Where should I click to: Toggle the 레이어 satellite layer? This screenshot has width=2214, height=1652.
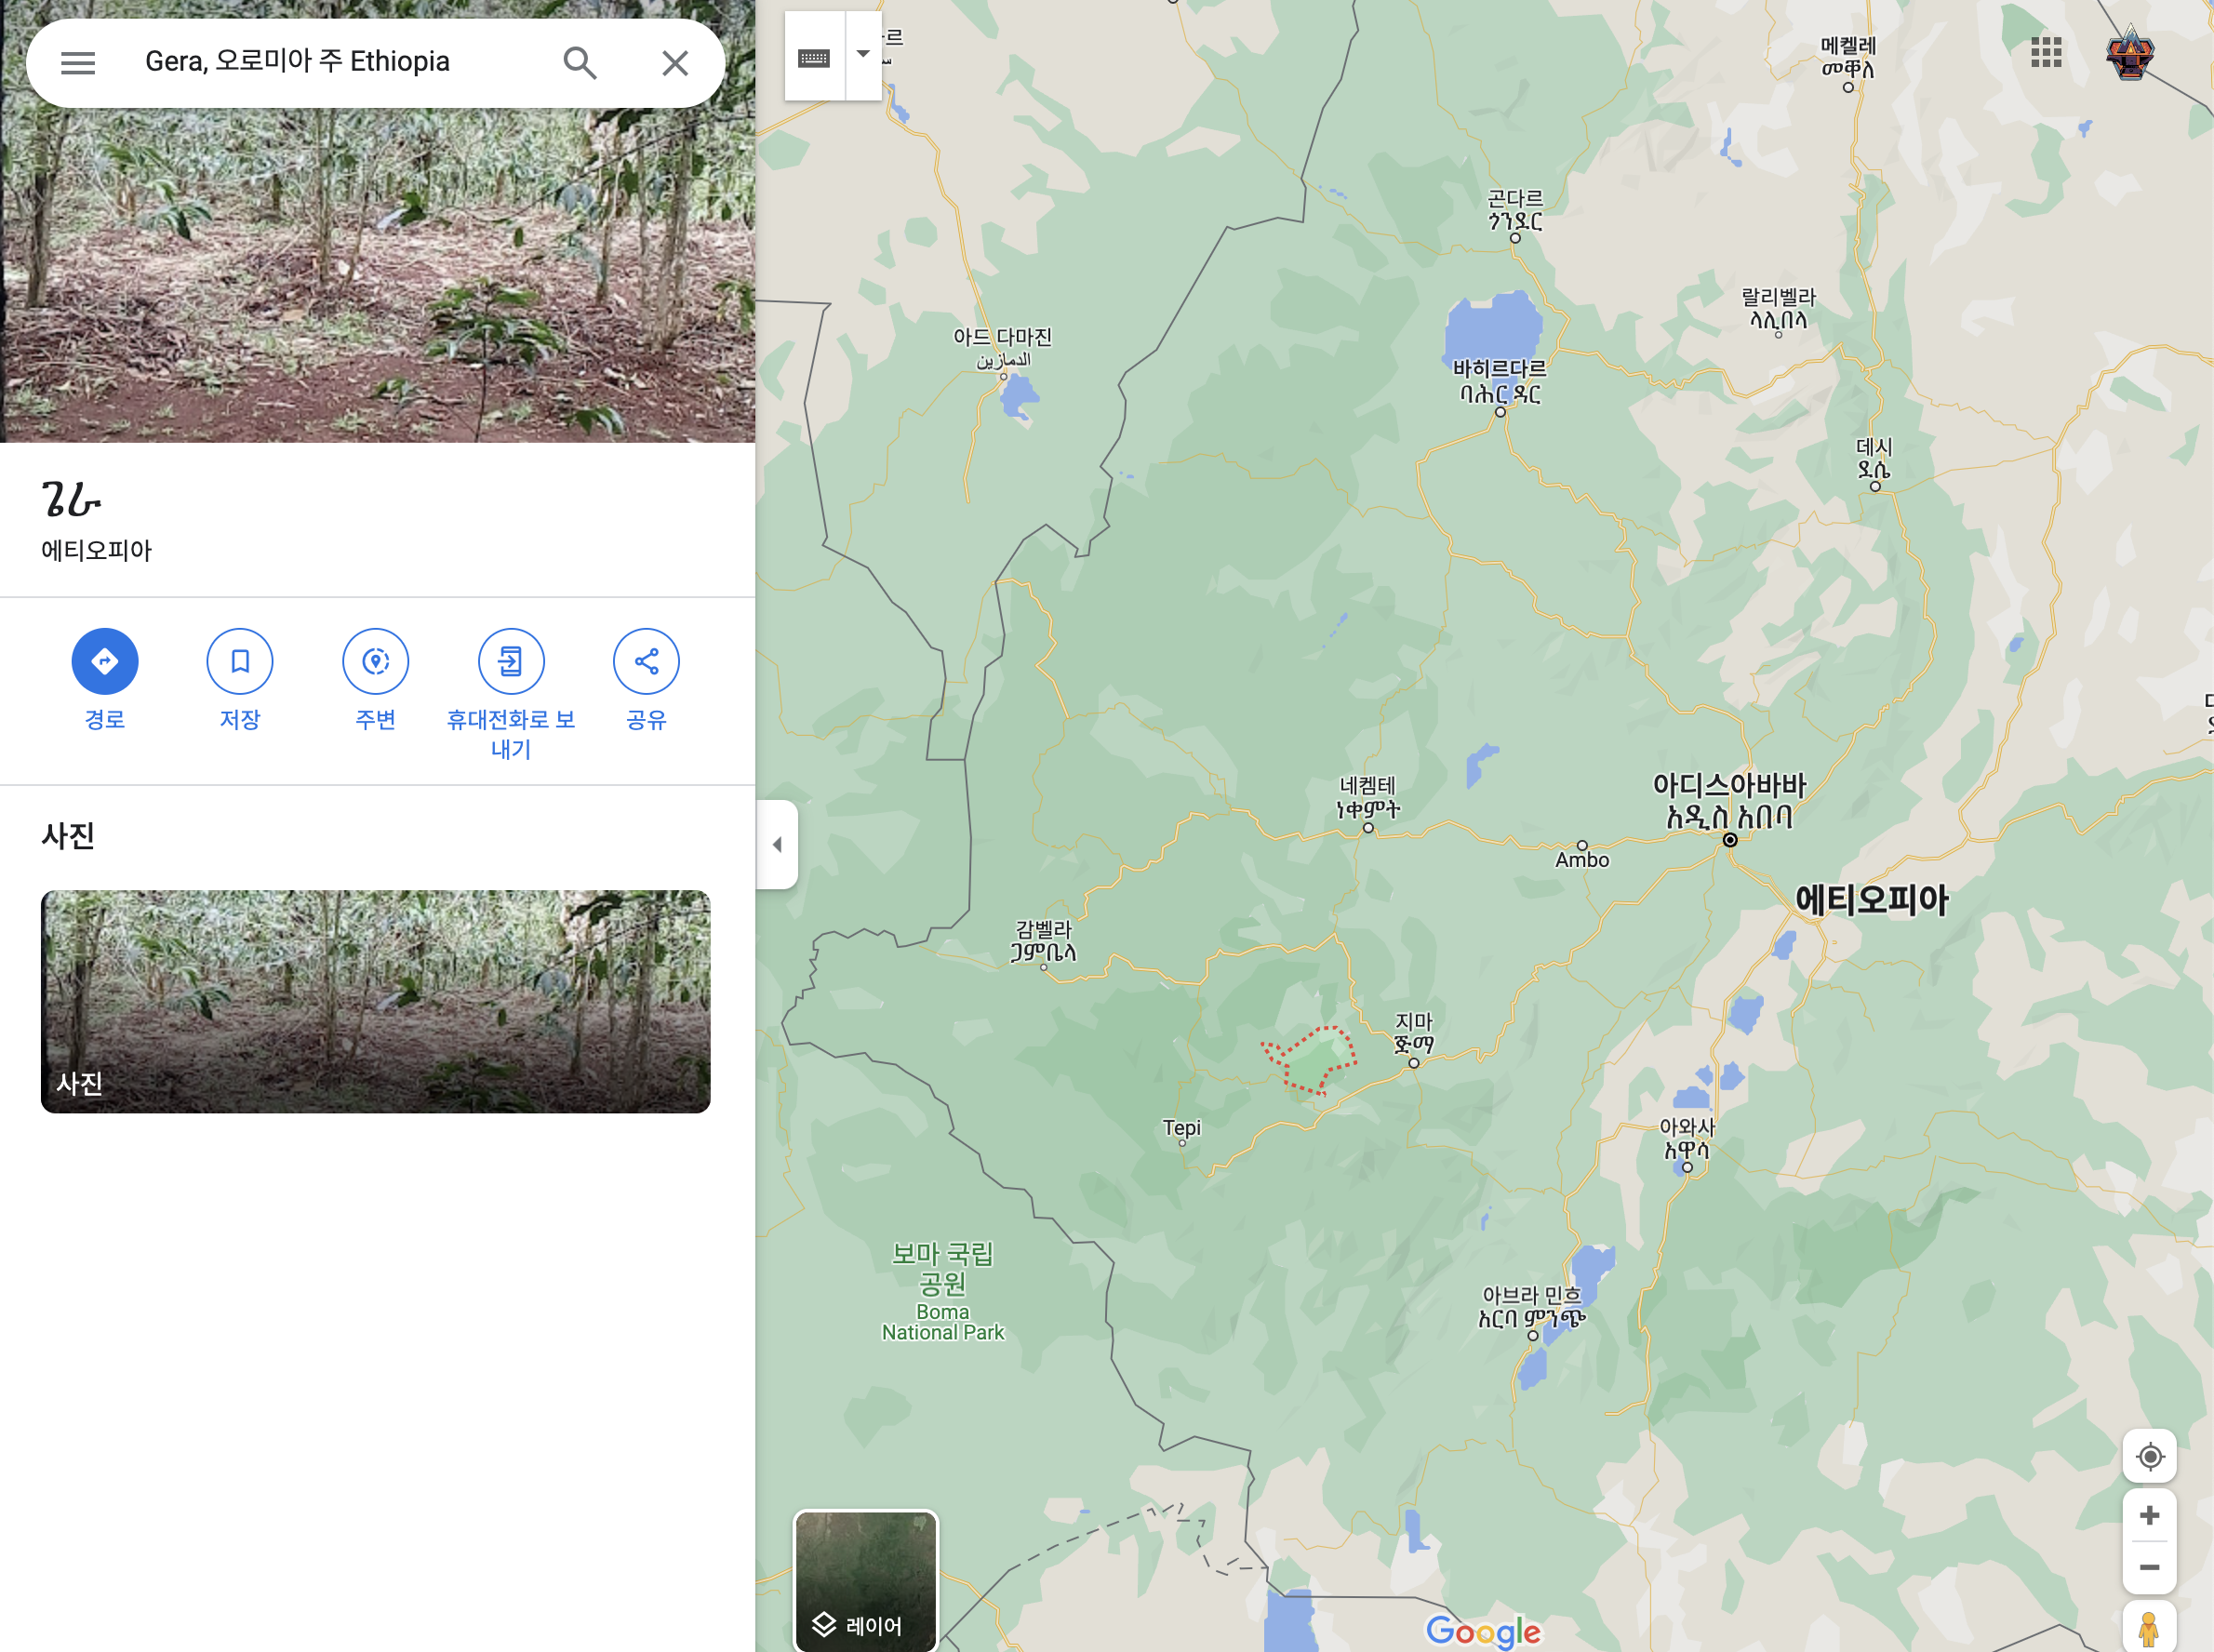pyautogui.click(x=866, y=1580)
